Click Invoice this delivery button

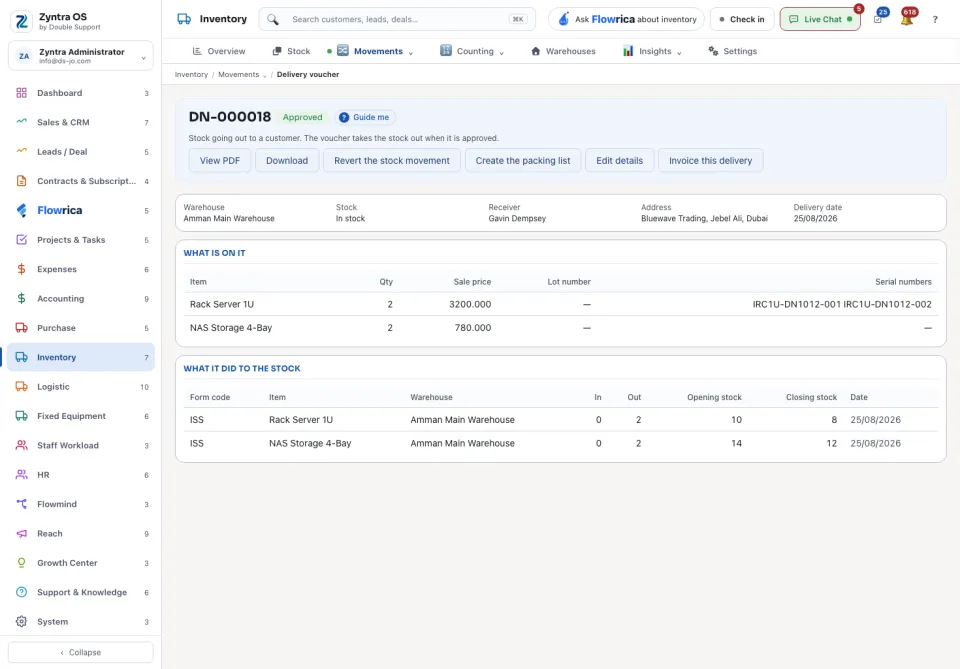tap(710, 160)
